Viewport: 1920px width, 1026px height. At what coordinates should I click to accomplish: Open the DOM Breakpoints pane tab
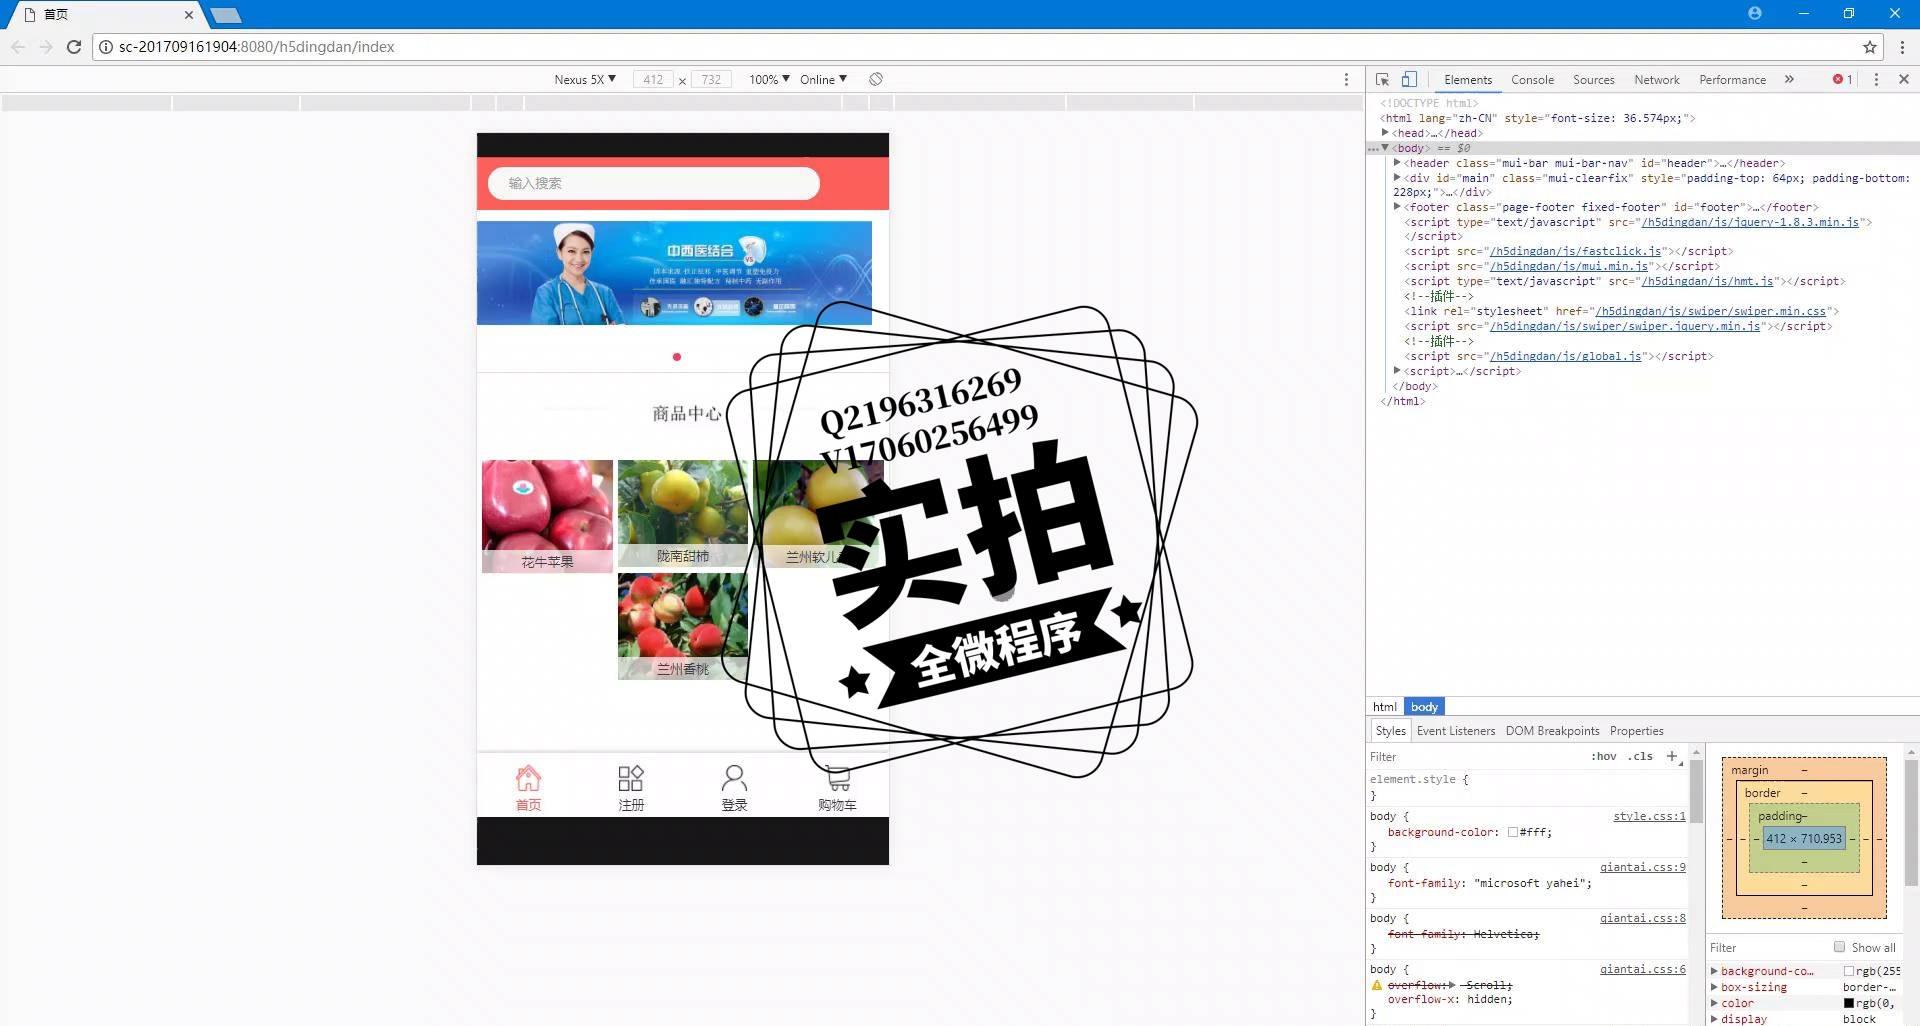[x=1552, y=731]
